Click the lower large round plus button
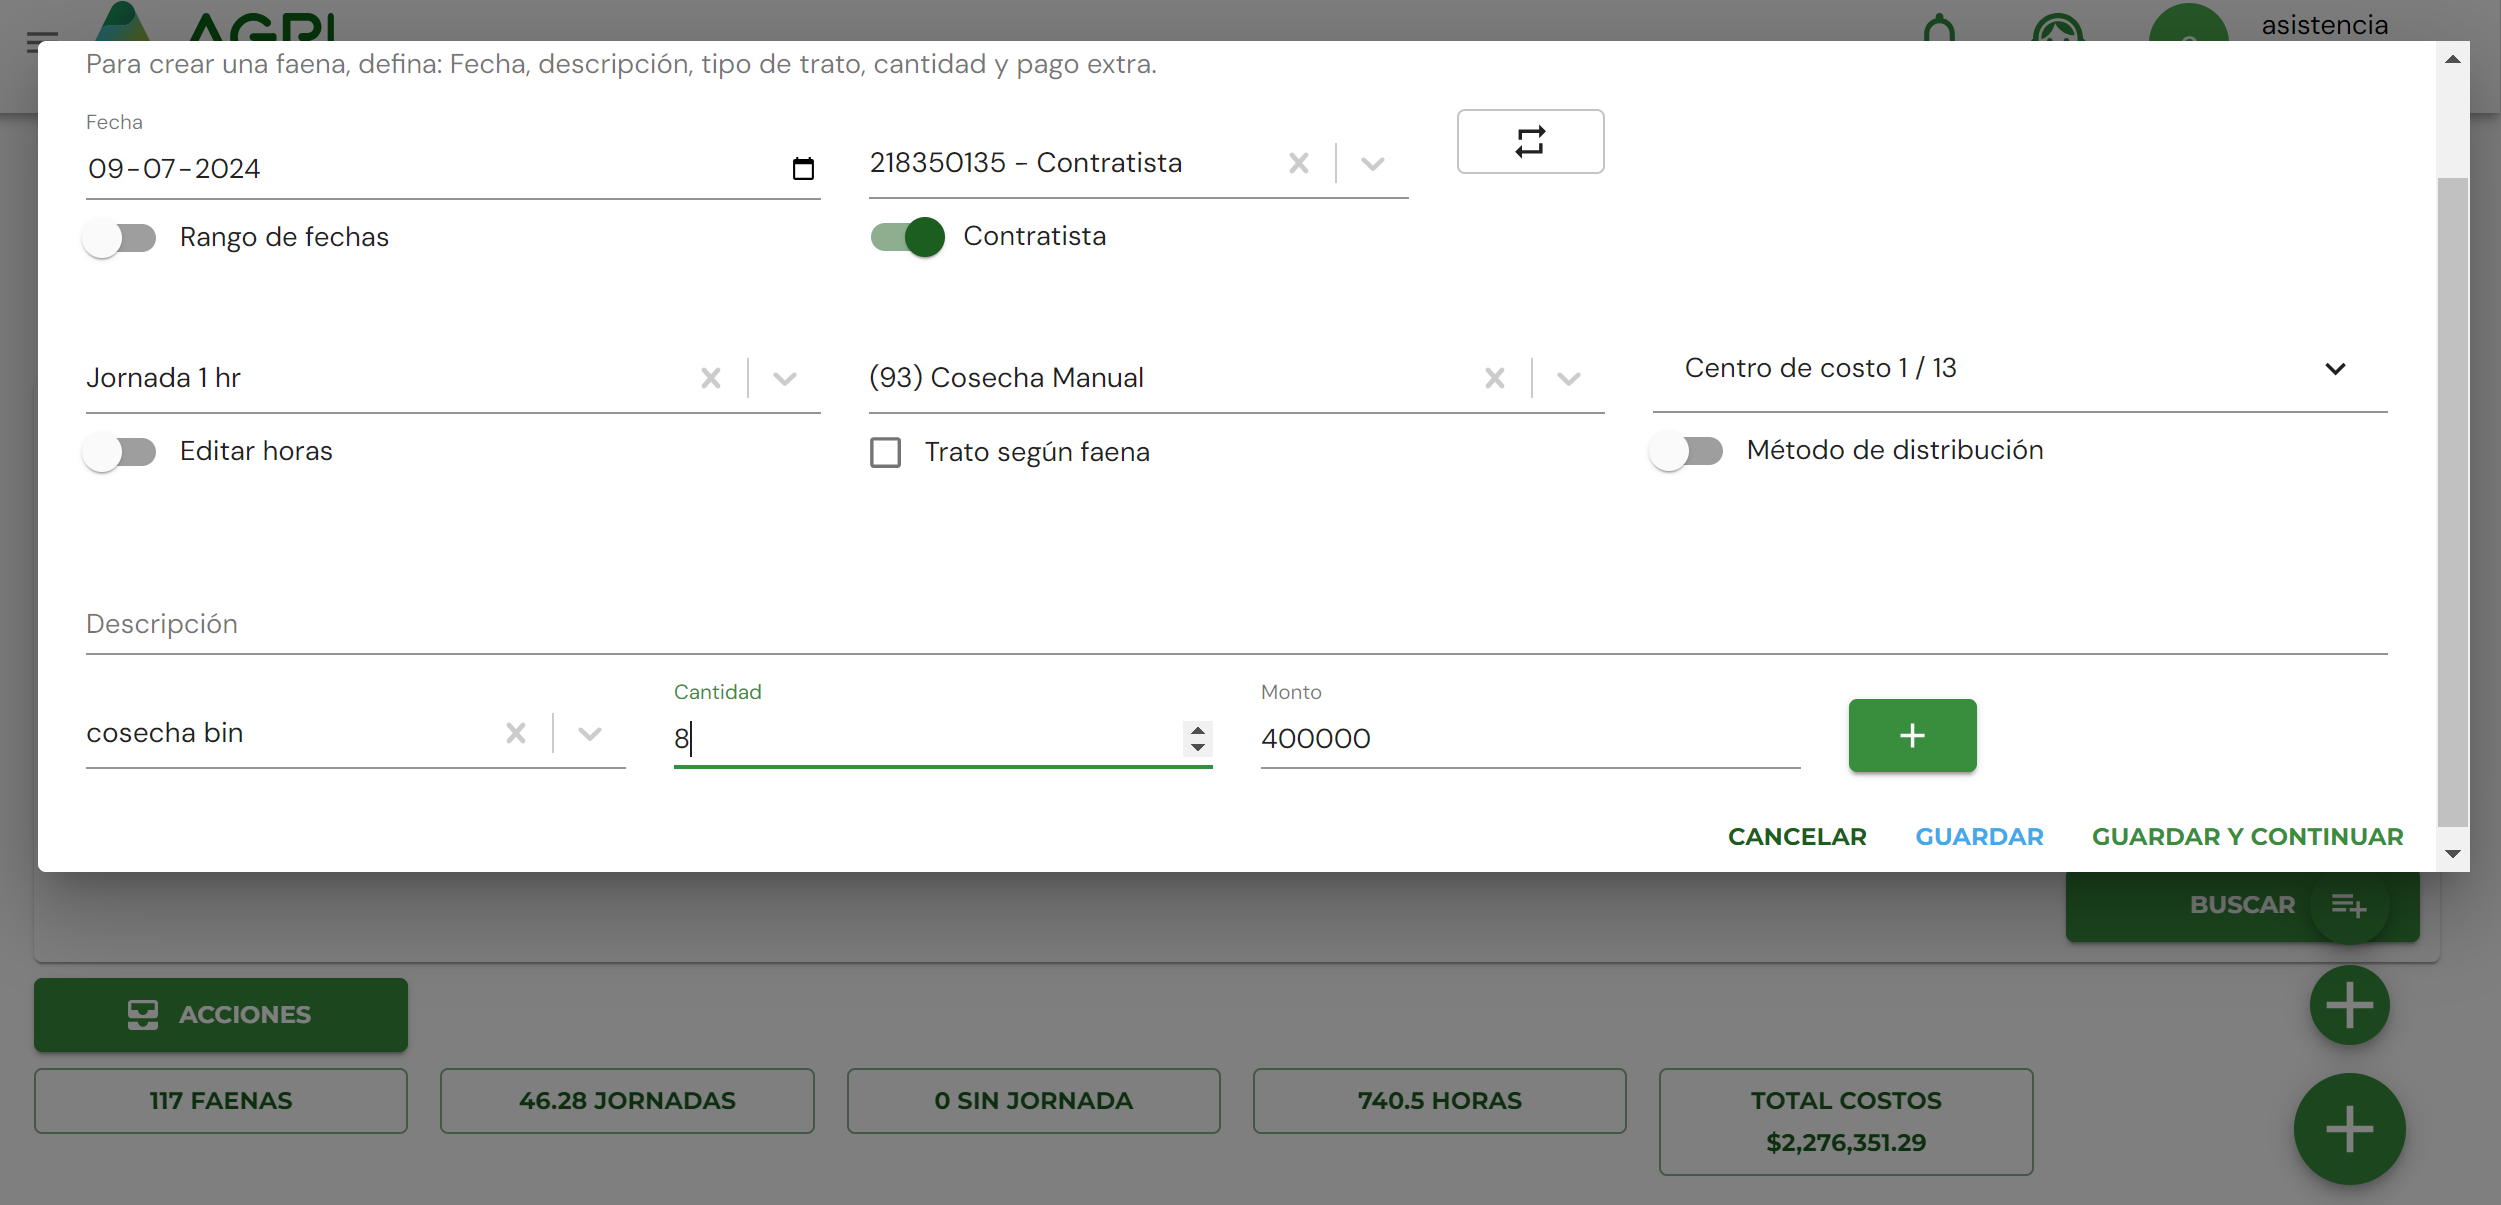 pyautogui.click(x=2349, y=1128)
